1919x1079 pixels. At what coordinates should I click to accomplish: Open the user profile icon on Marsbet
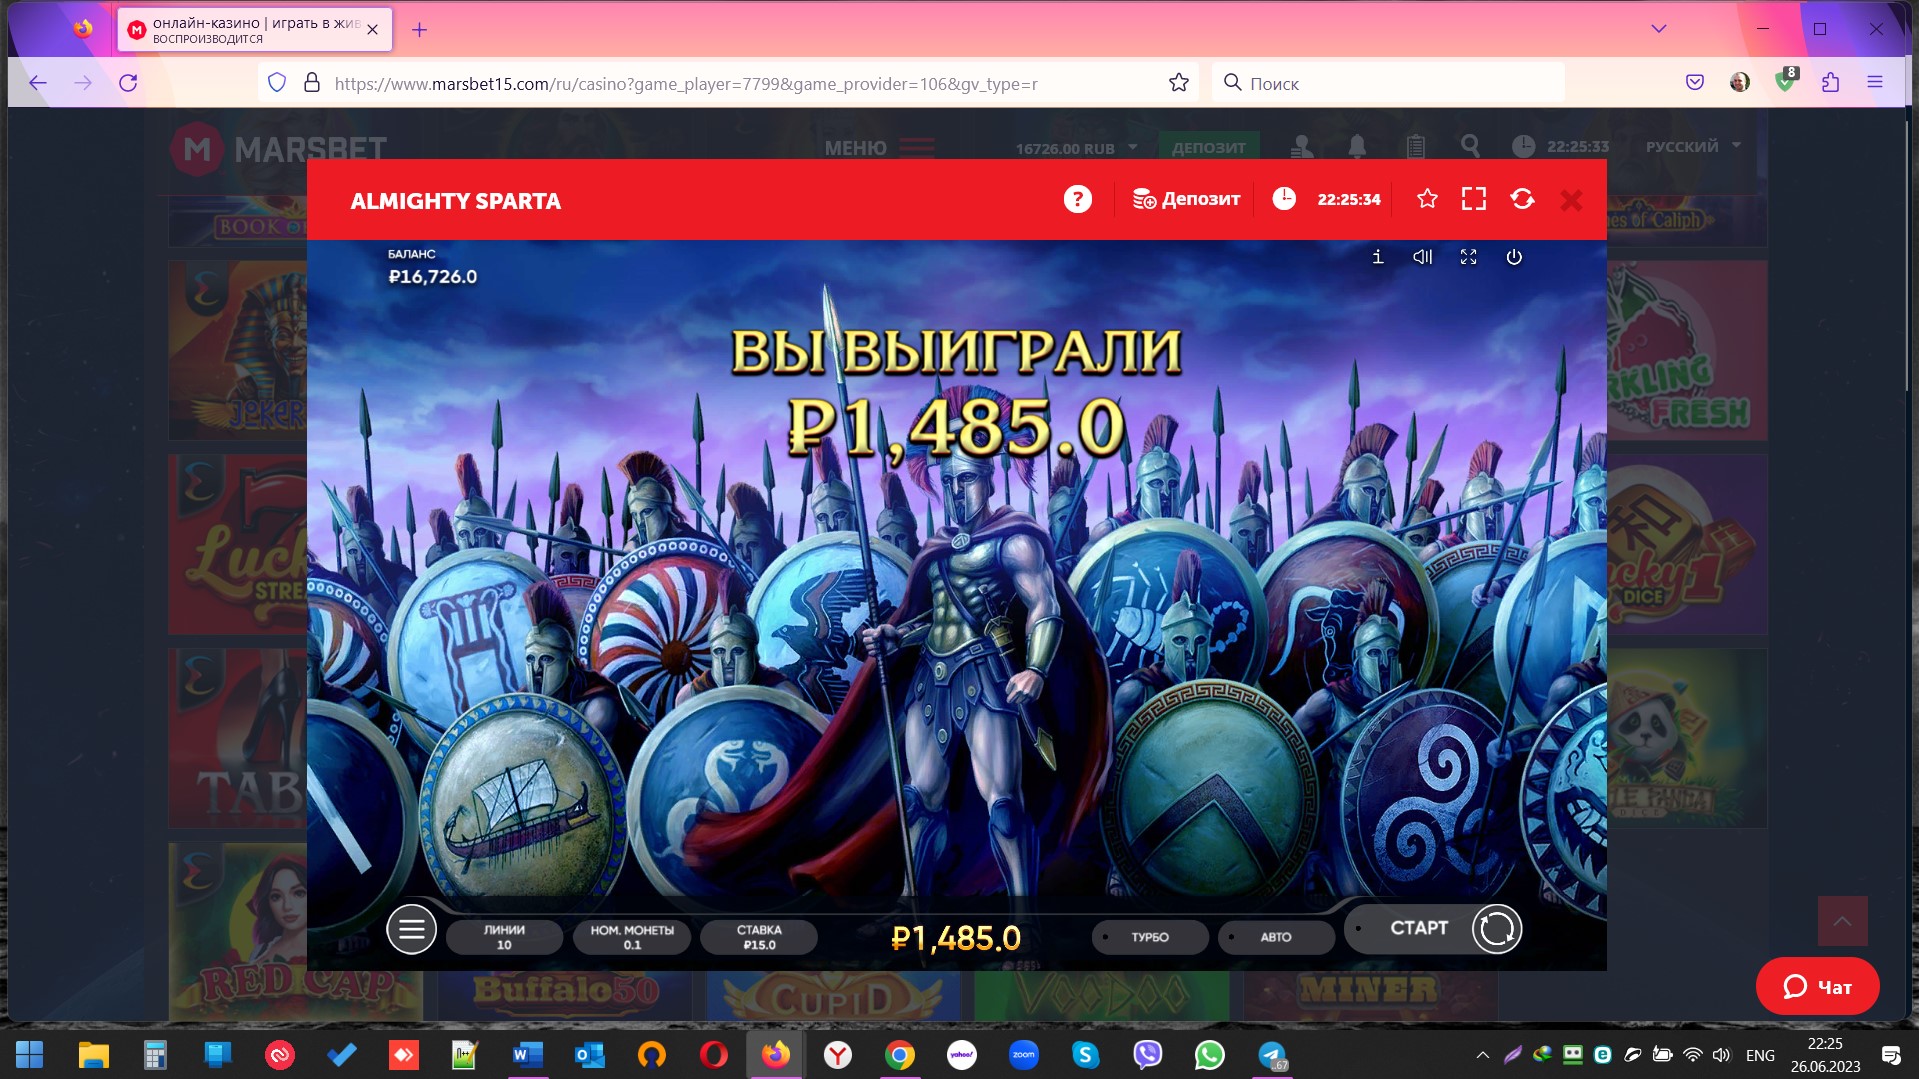click(1302, 147)
